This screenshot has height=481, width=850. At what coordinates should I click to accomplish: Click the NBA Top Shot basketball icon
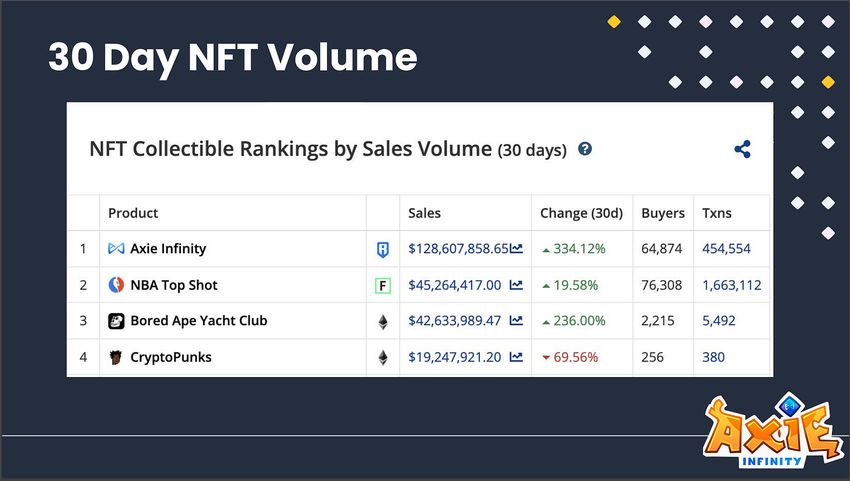(116, 285)
